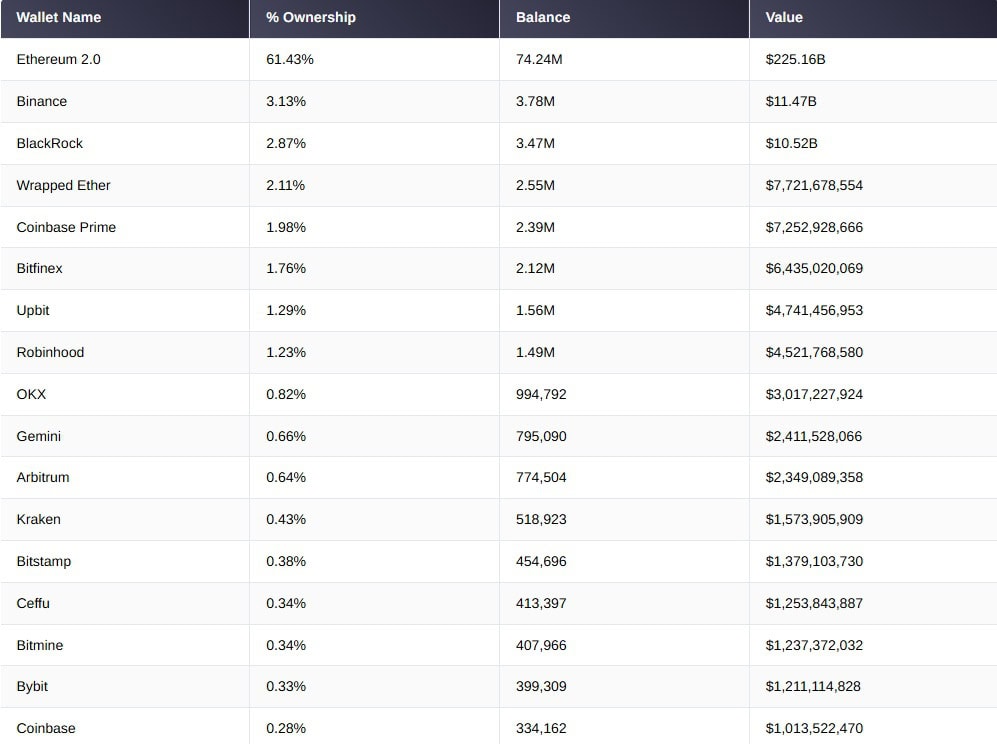Select the Upbit wallet name

pos(33,310)
